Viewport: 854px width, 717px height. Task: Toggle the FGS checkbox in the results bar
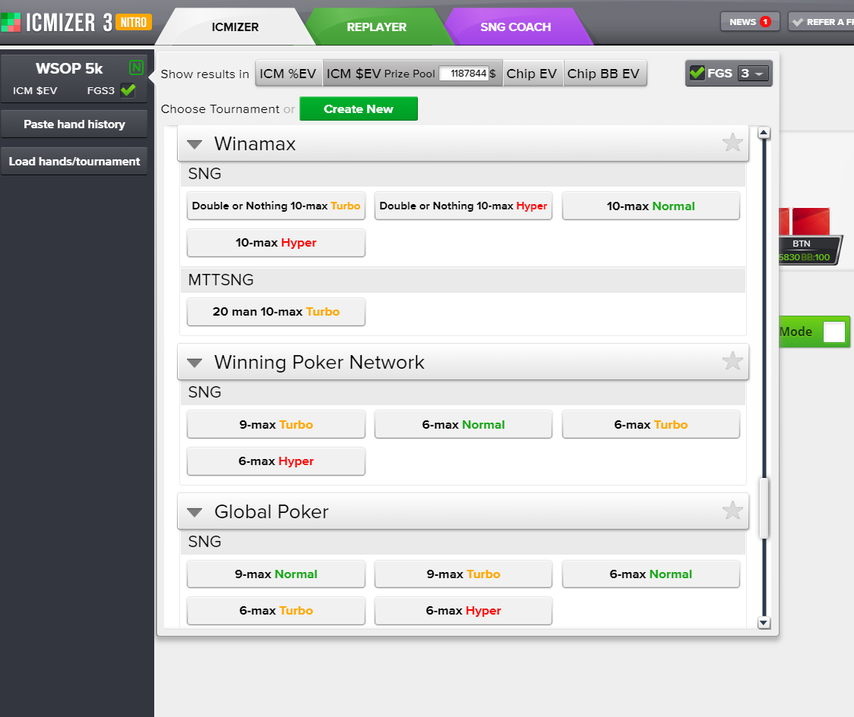point(697,72)
